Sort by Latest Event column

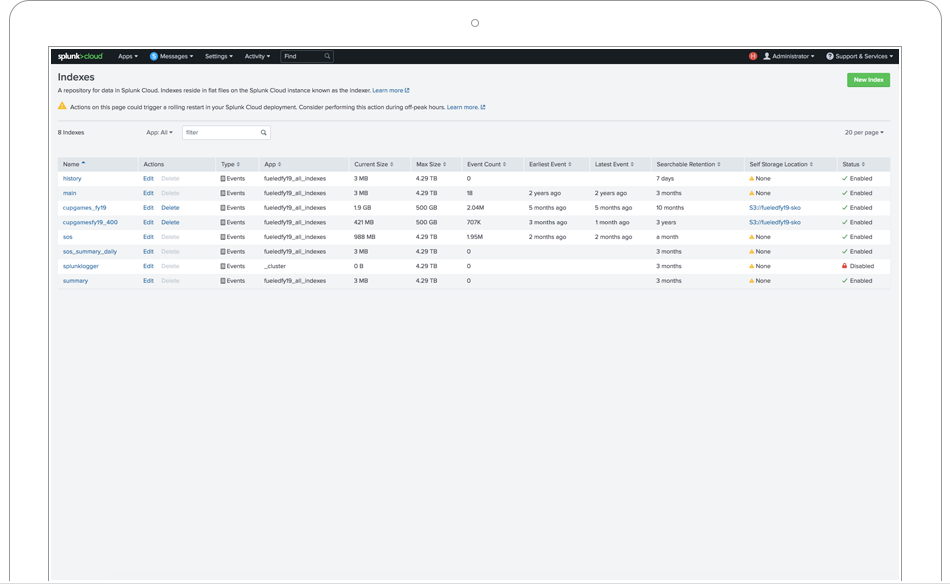click(614, 164)
